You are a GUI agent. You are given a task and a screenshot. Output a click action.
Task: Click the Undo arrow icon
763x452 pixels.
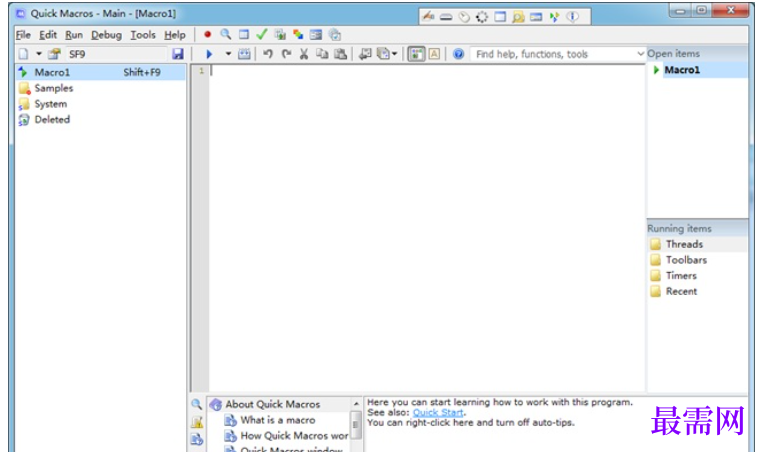(x=268, y=54)
